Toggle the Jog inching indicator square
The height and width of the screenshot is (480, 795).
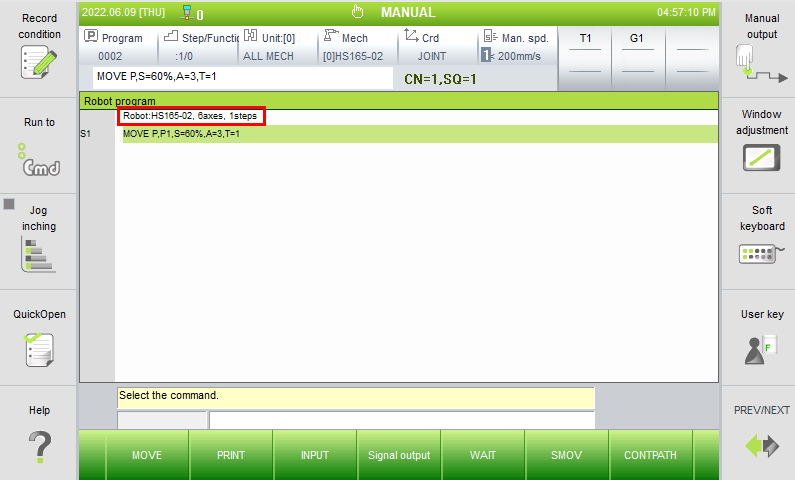point(9,204)
